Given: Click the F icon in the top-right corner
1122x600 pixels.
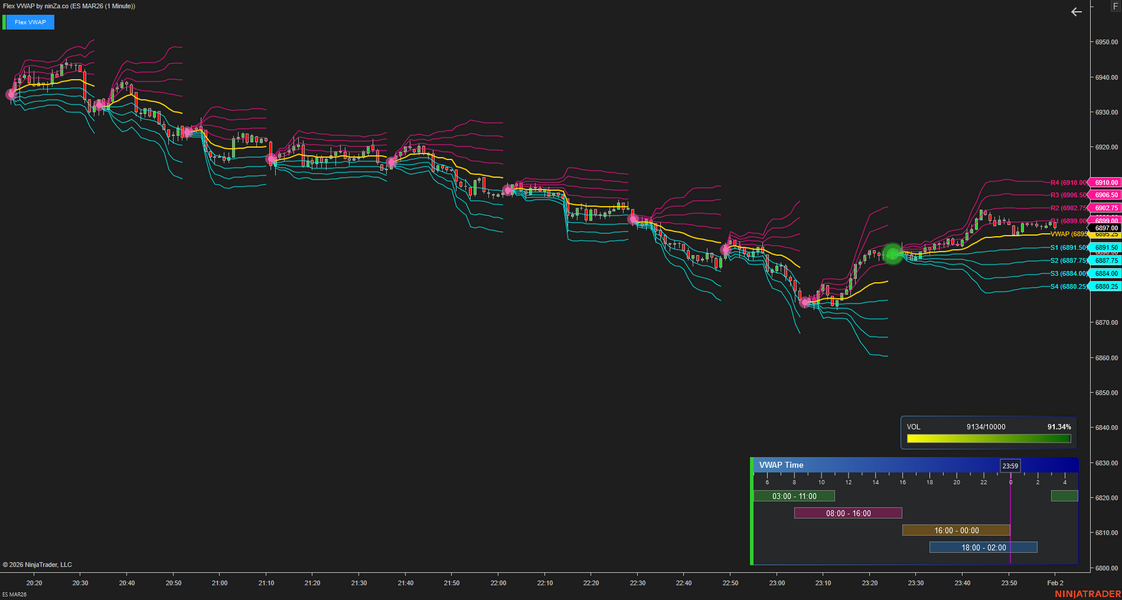Looking at the screenshot, I should coord(1116,6).
